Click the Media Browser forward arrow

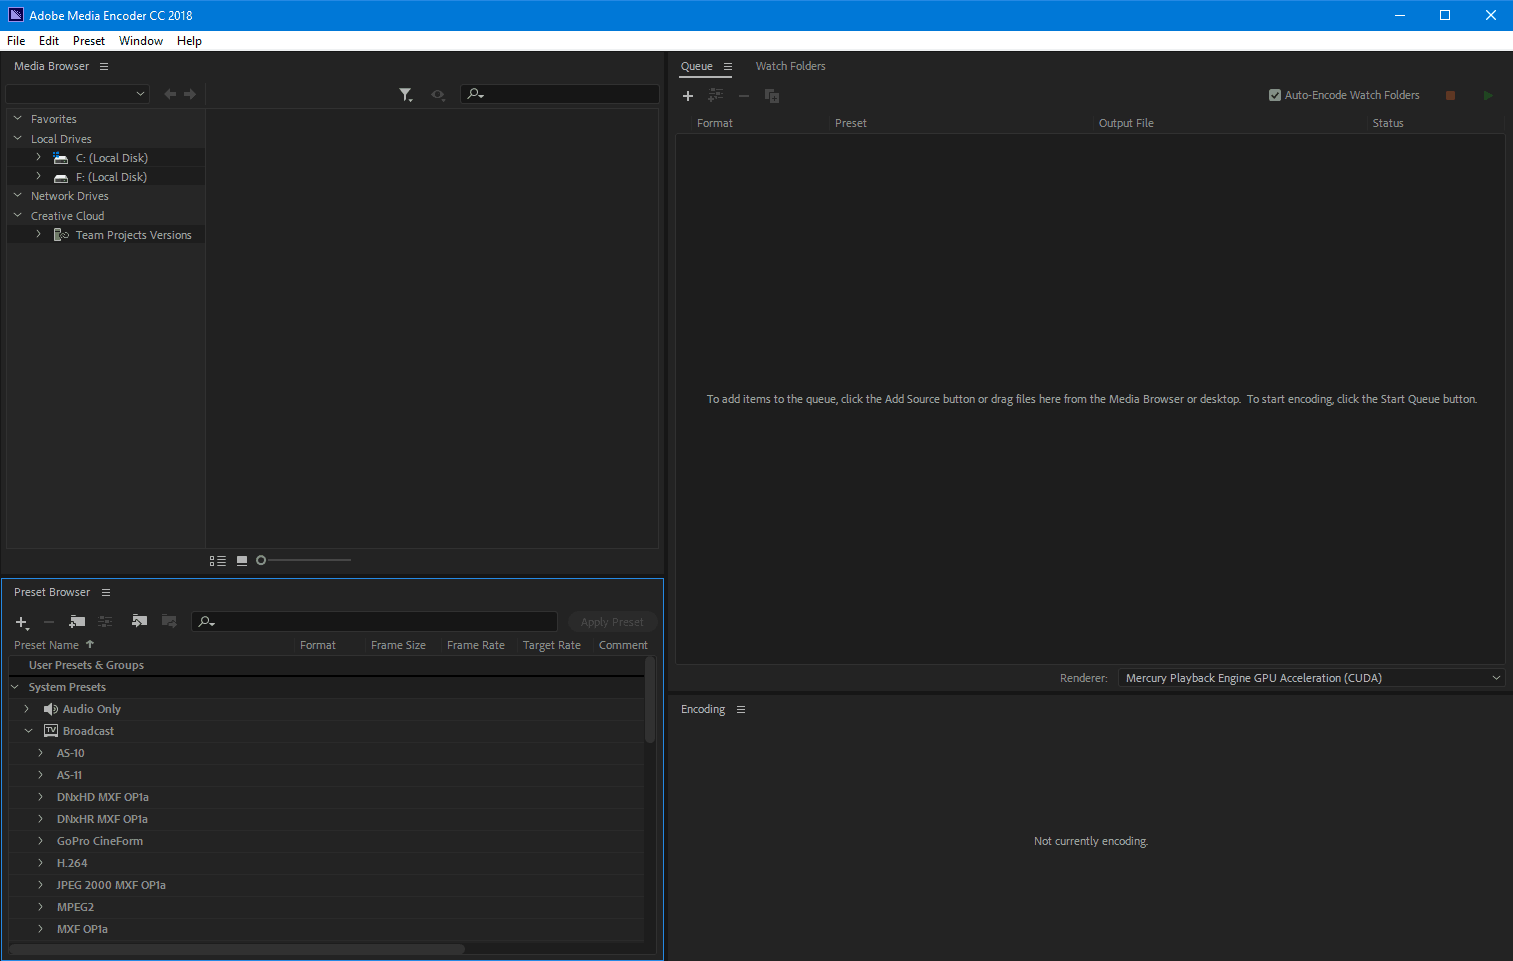click(x=190, y=94)
